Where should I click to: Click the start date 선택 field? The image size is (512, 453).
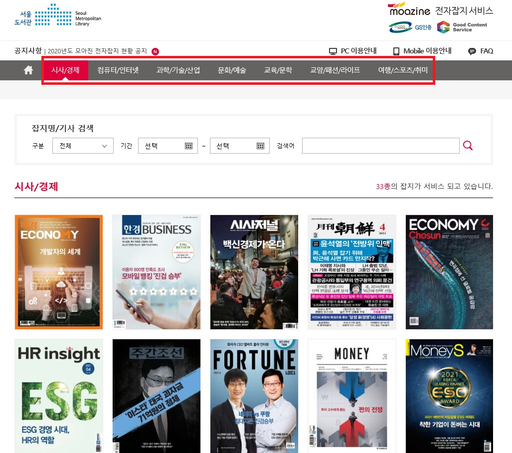[x=168, y=146]
